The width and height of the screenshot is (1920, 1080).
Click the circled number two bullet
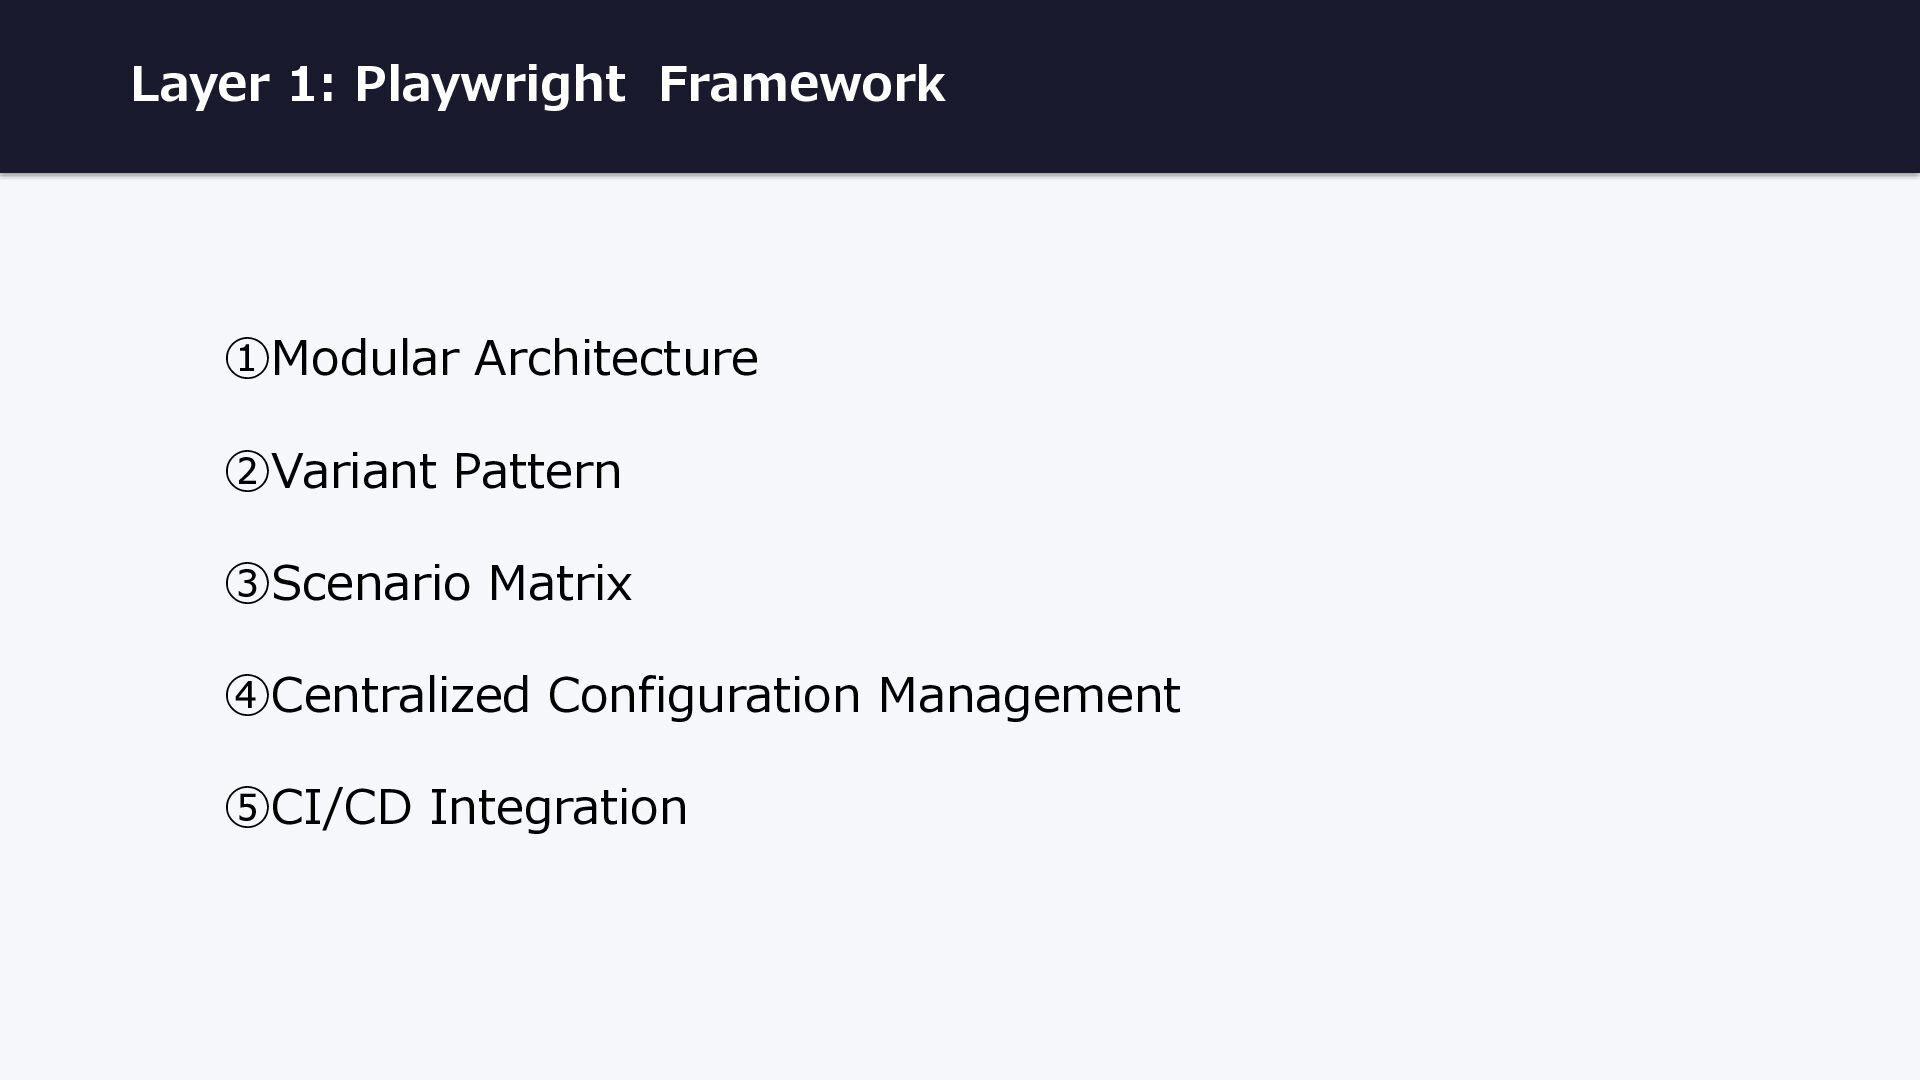tap(247, 471)
